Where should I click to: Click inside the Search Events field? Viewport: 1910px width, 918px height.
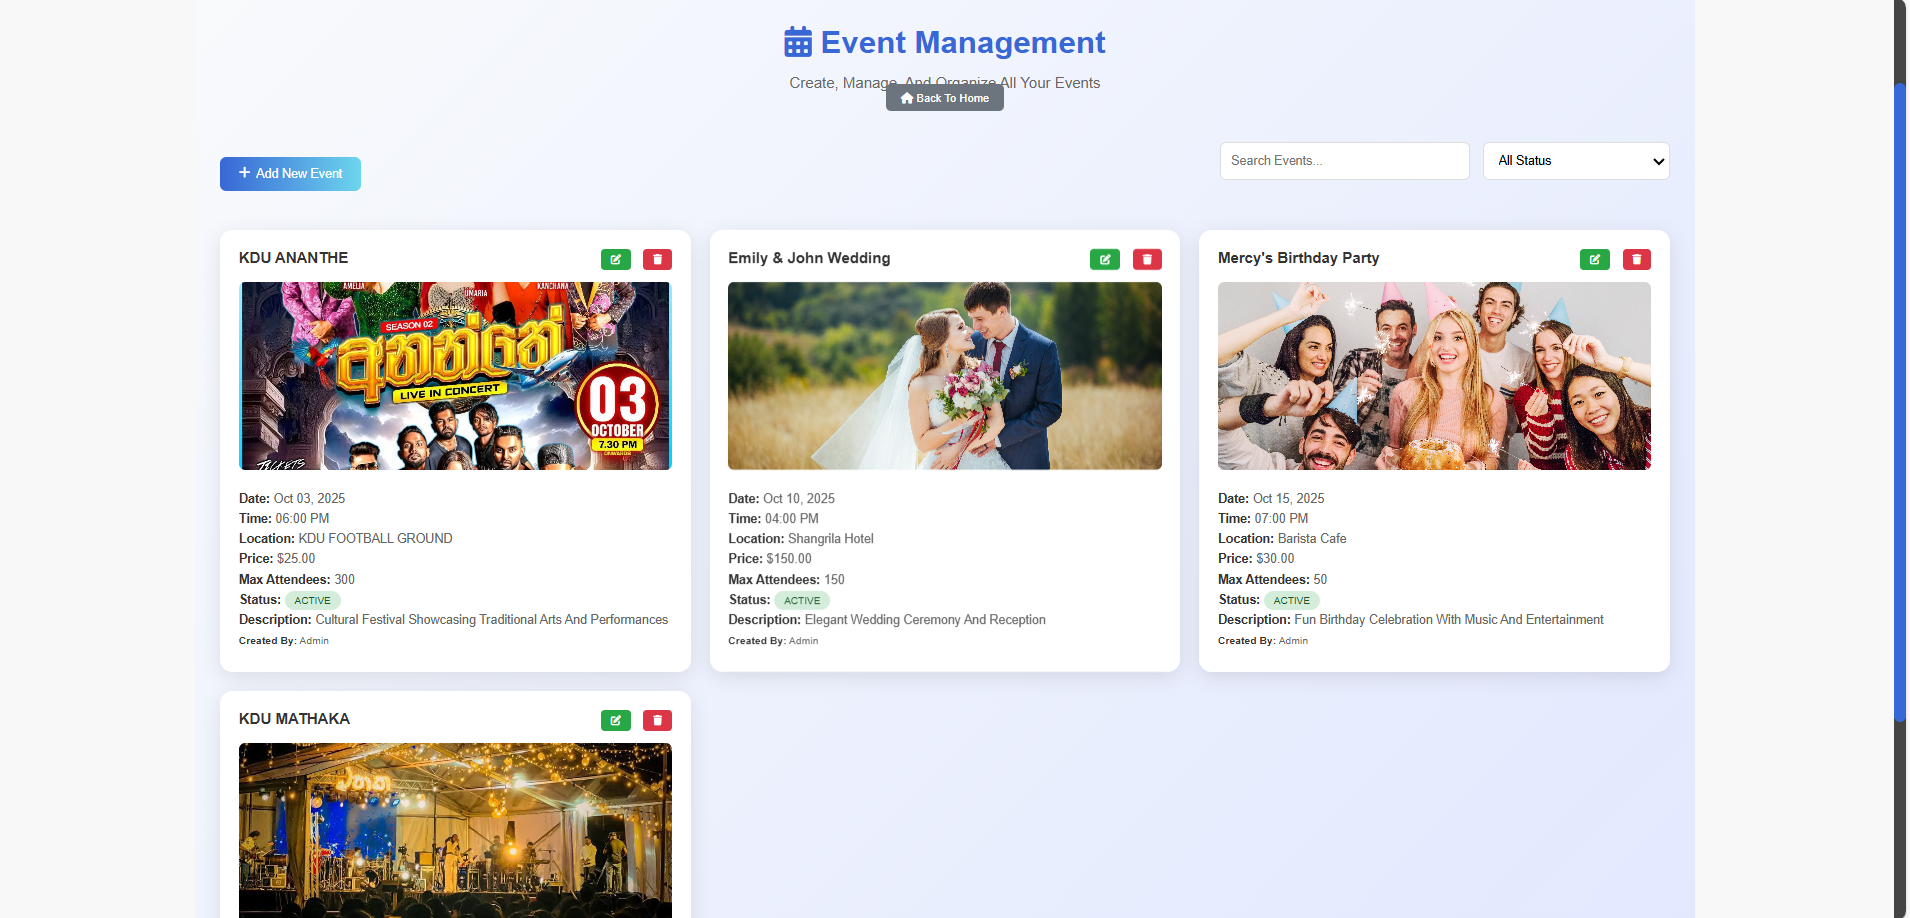click(1344, 161)
